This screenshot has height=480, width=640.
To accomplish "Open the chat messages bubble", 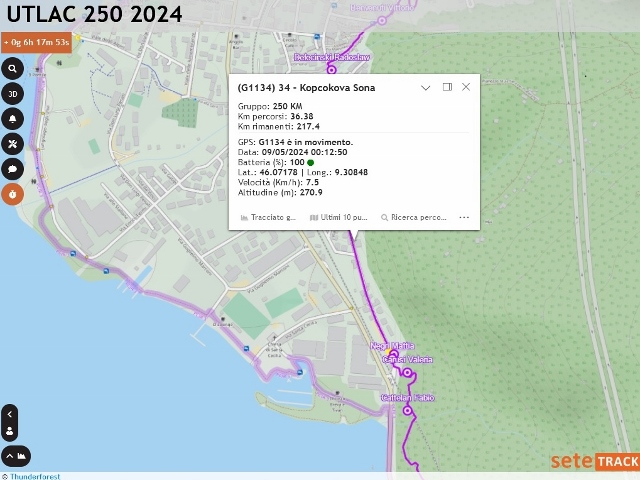I will [13, 169].
